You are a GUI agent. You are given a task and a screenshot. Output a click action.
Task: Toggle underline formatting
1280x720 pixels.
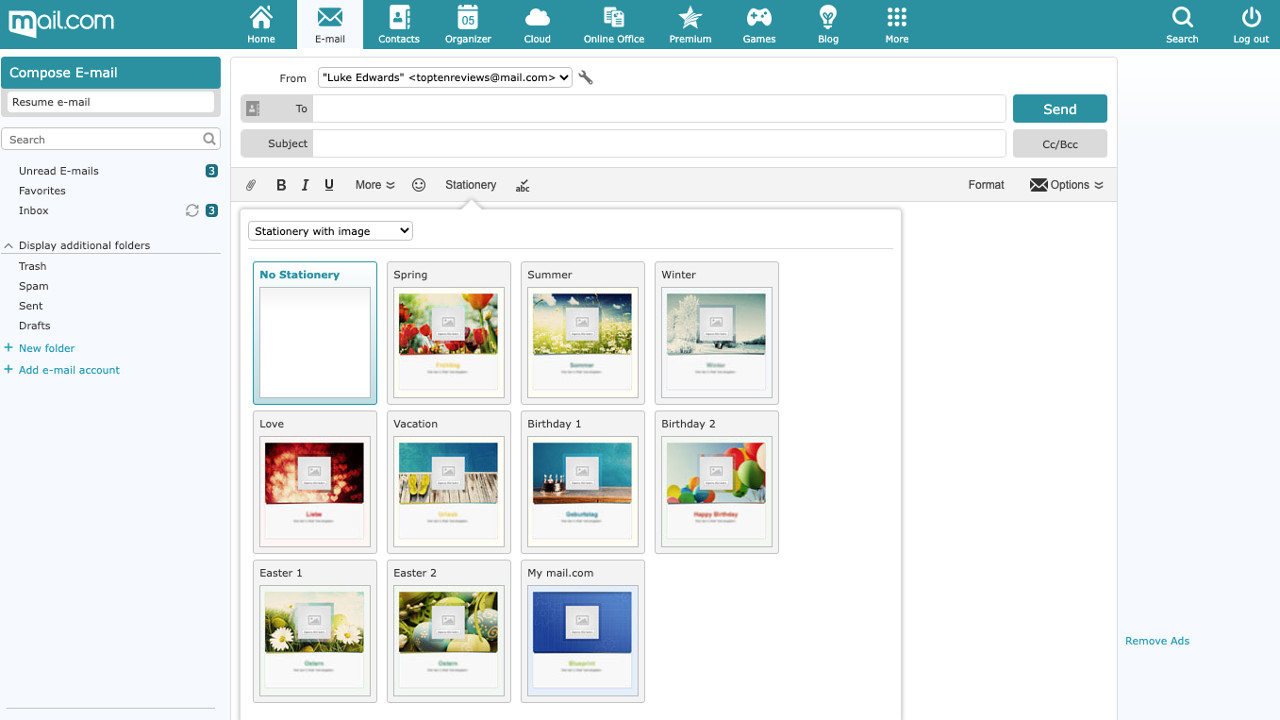[x=329, y=185]
